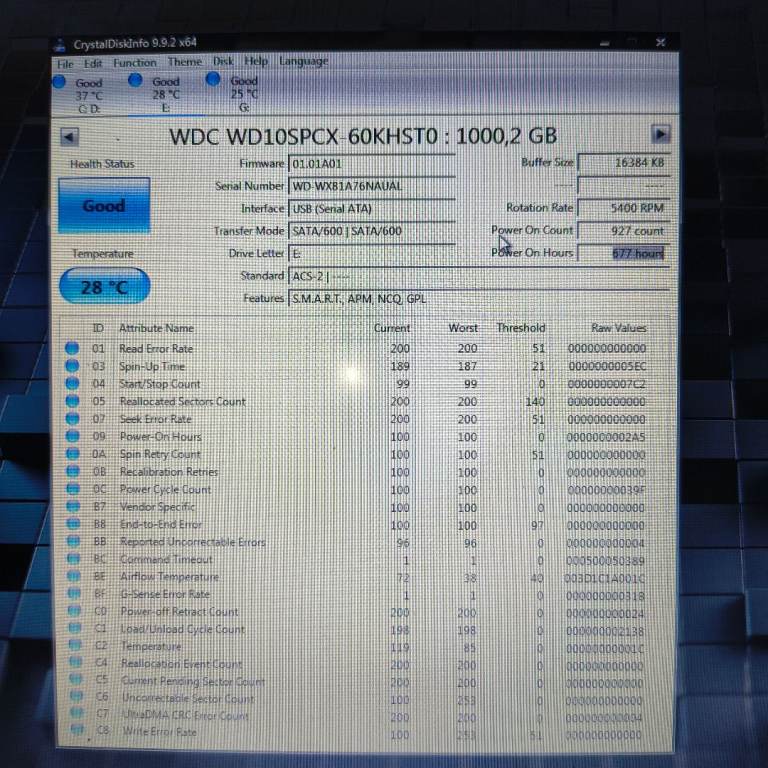Click the Transfer Mode field SATA/600
768x768 pixels.
coord(372,231)
